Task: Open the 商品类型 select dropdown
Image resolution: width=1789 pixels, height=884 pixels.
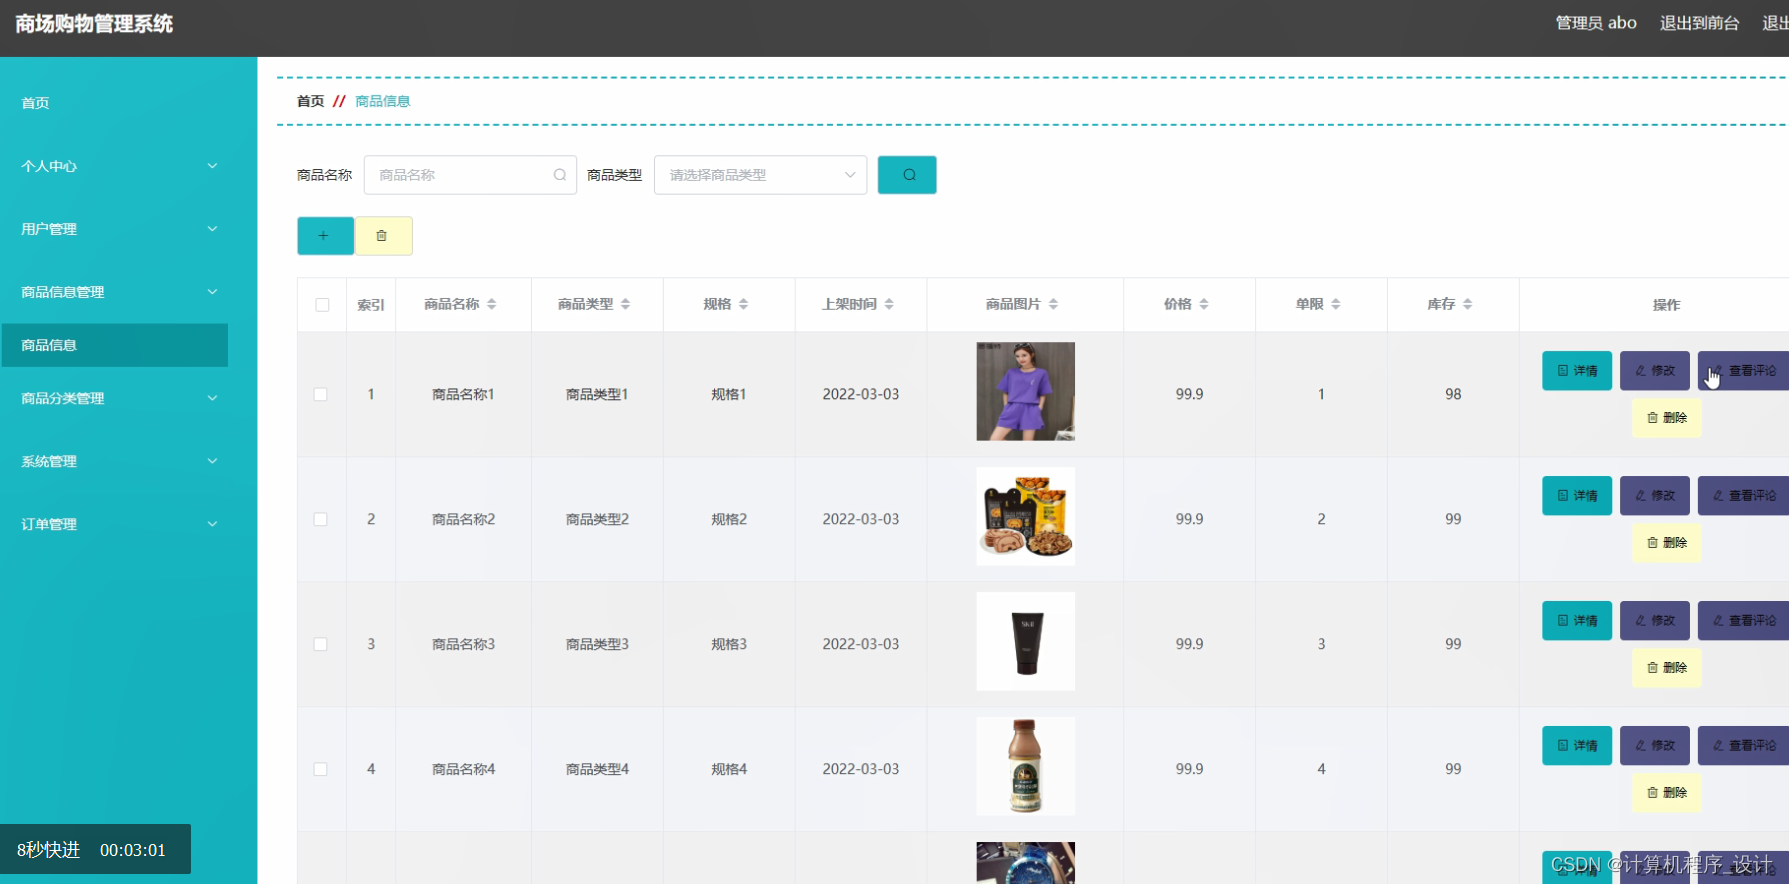Action: click(760, 175)
